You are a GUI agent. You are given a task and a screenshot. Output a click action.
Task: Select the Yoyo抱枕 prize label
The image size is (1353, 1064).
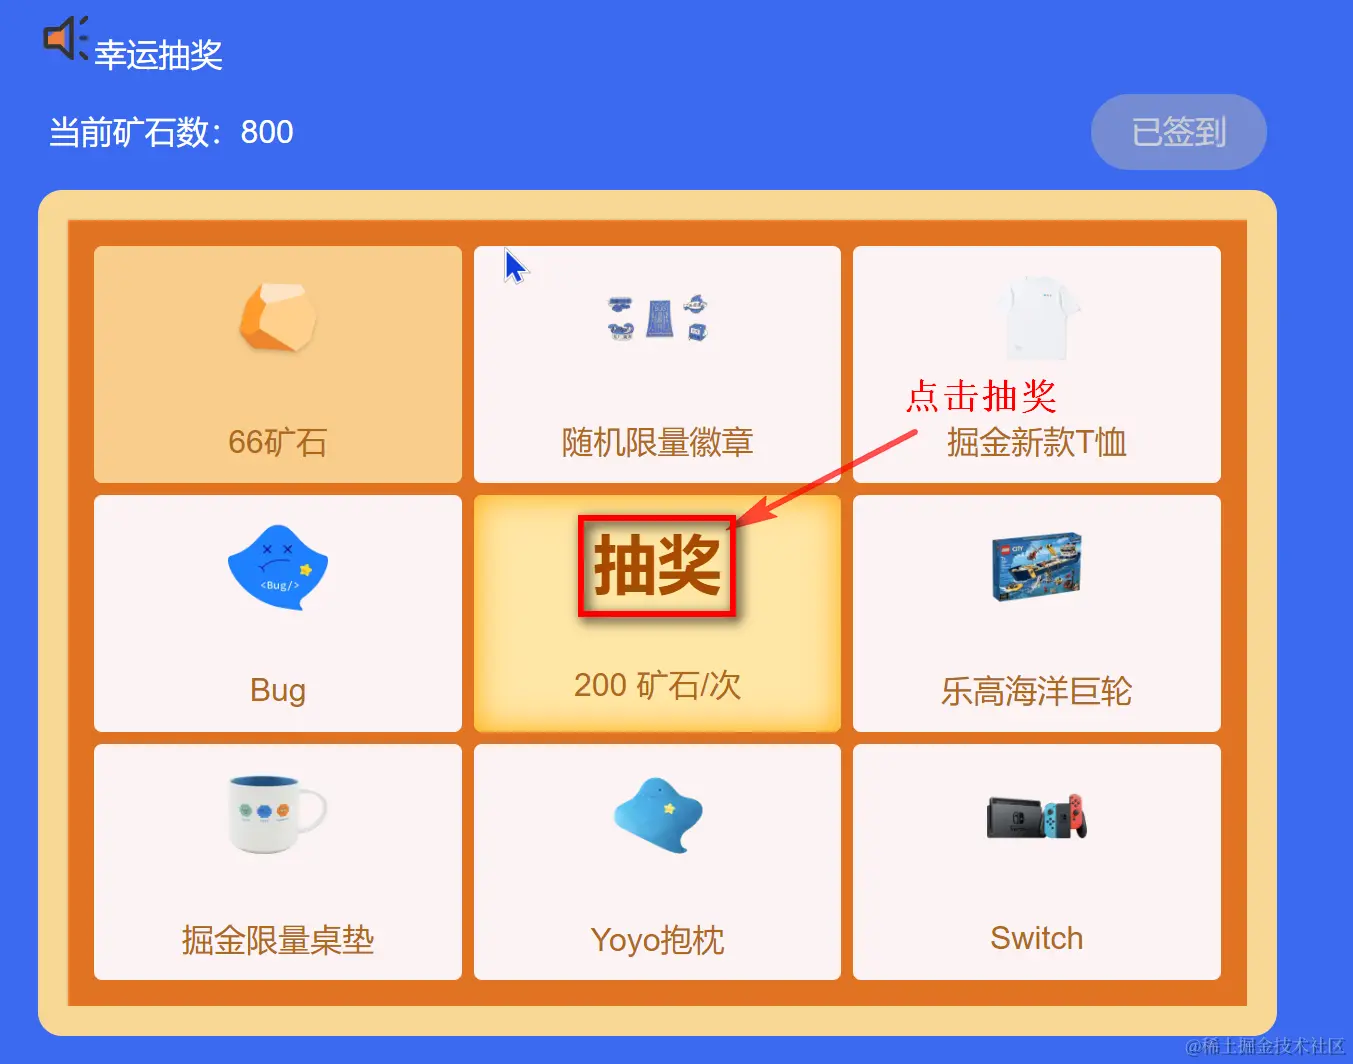[x=657, y=940]
